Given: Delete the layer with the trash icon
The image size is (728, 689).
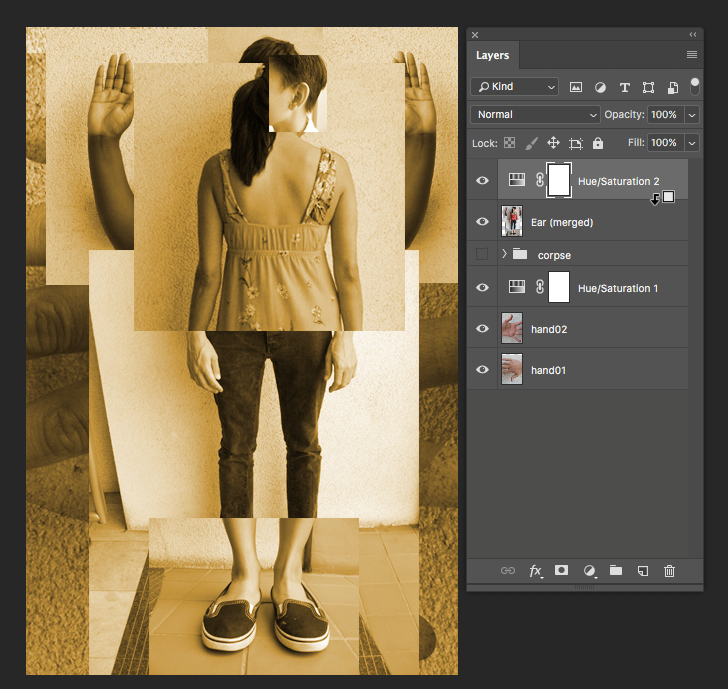Looking at the screenshot, I should (670, 570).
